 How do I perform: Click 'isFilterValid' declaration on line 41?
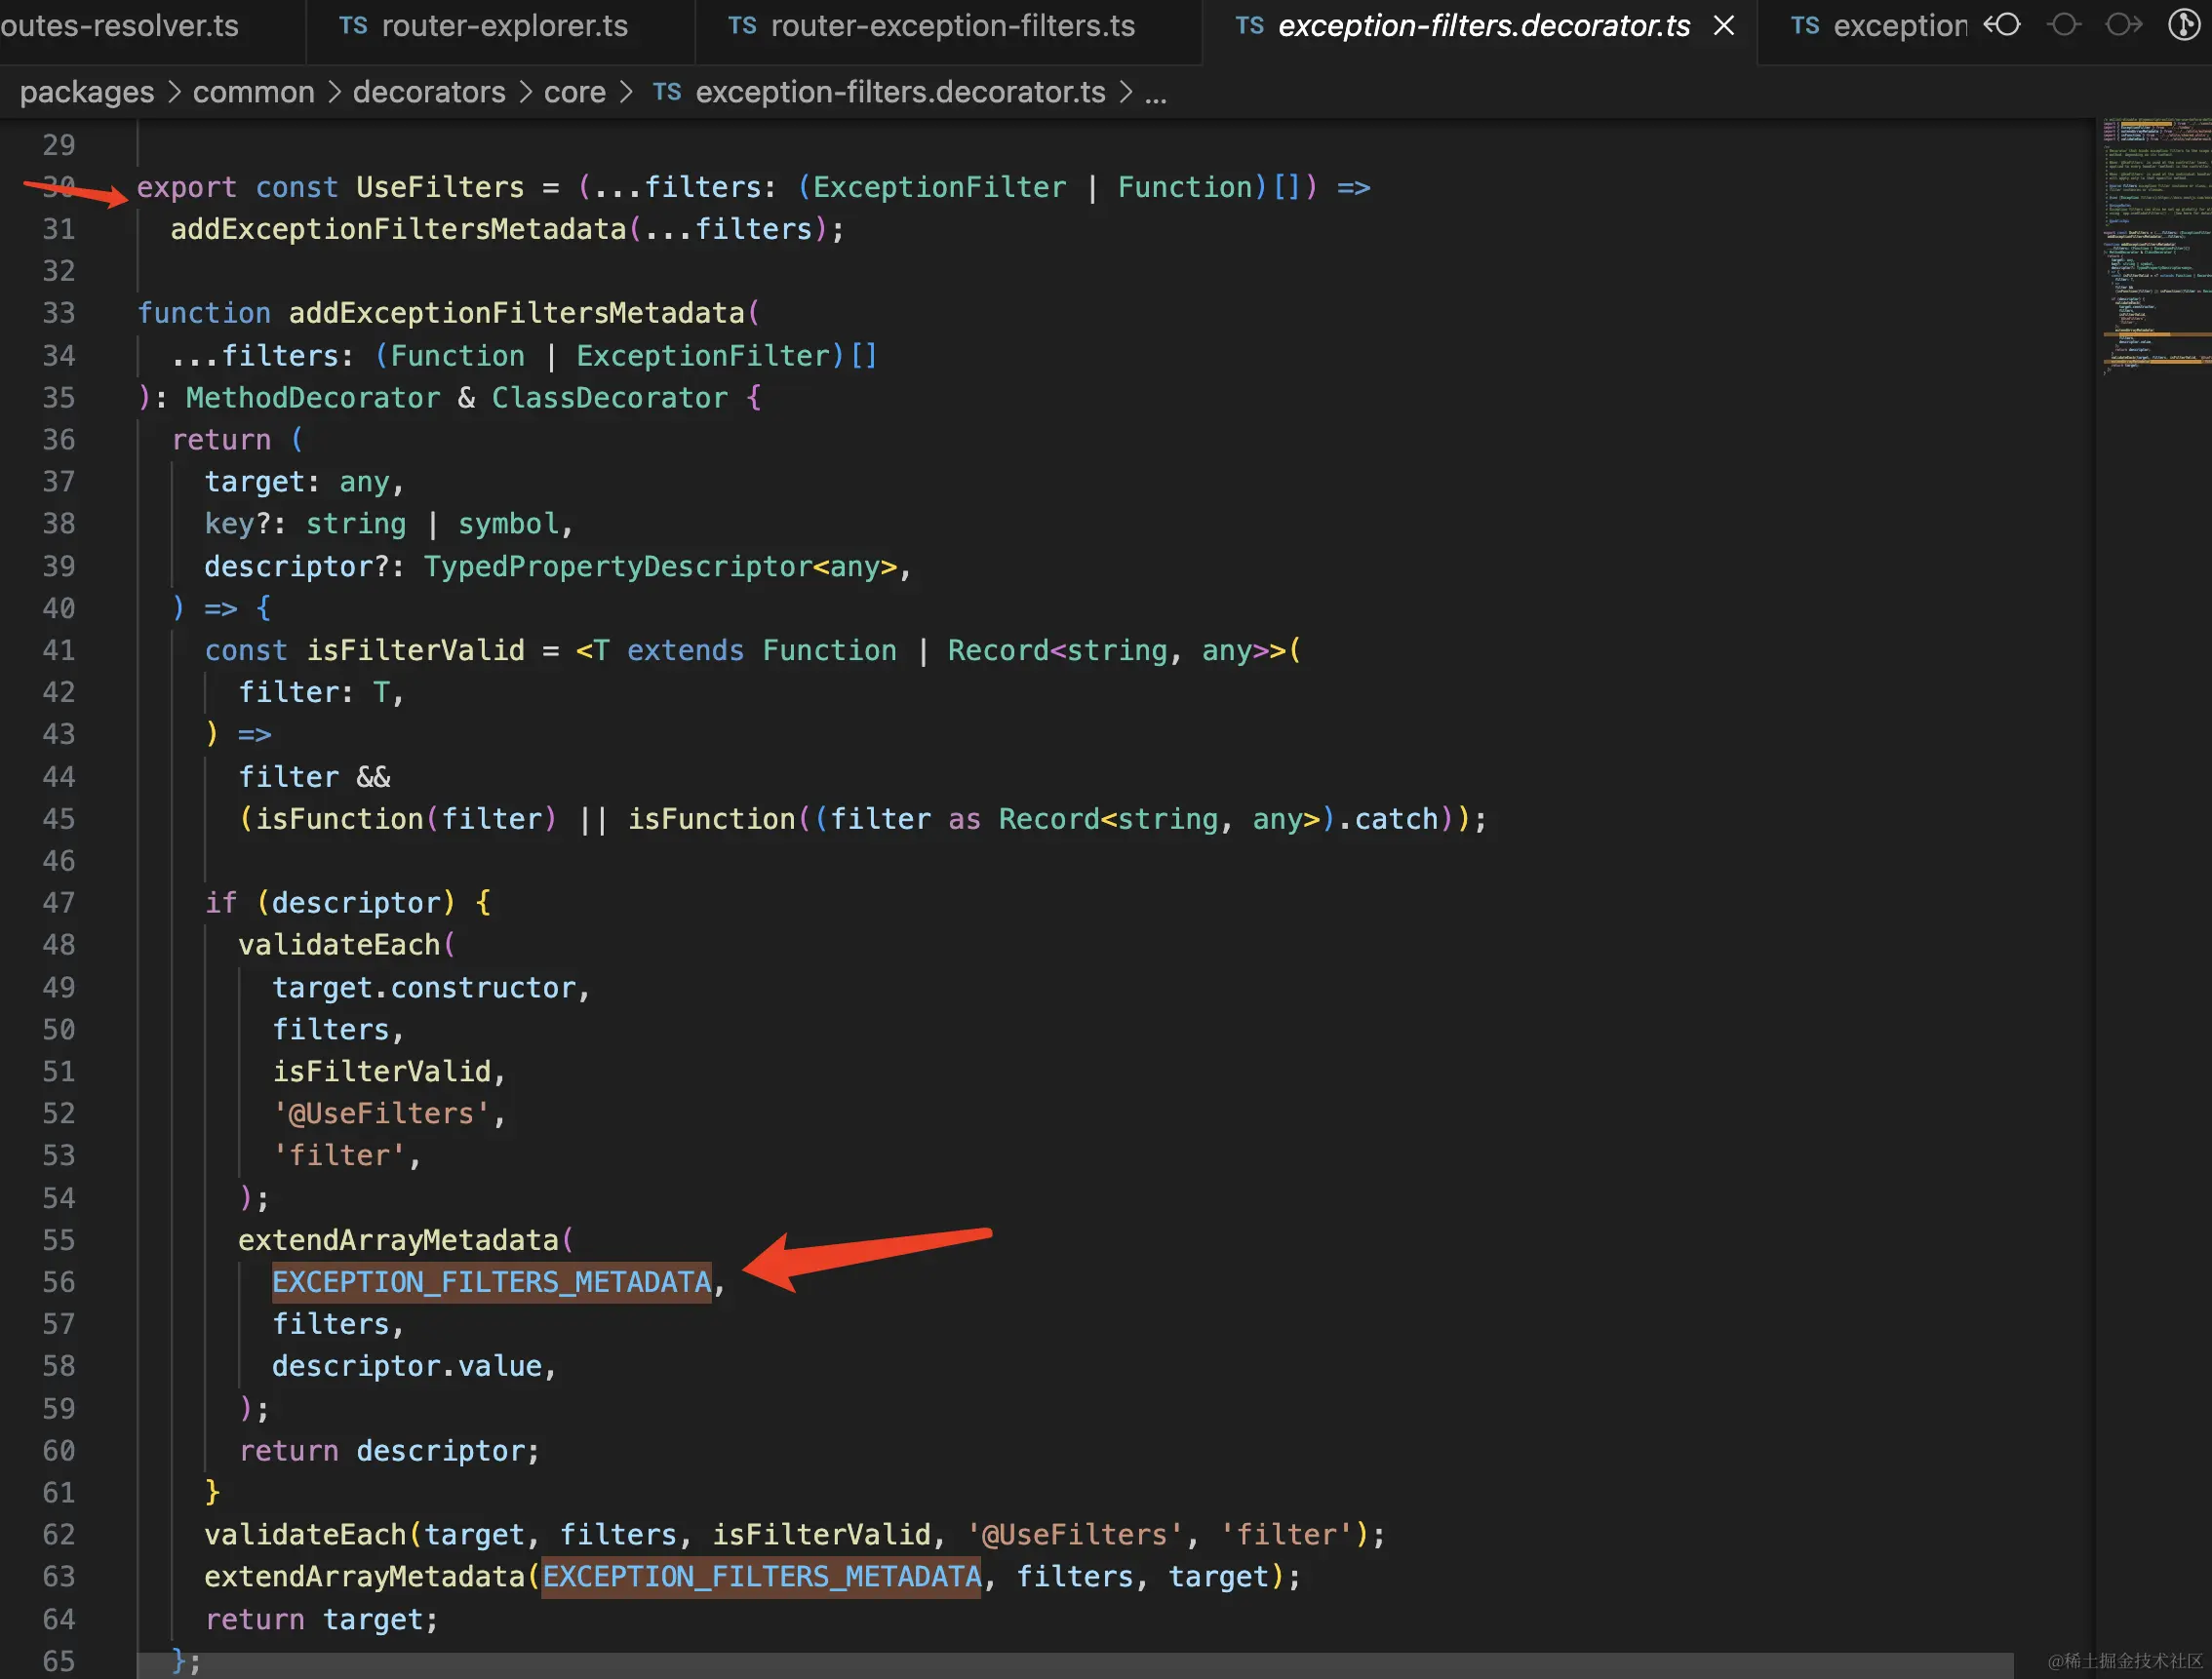[415, 651]
